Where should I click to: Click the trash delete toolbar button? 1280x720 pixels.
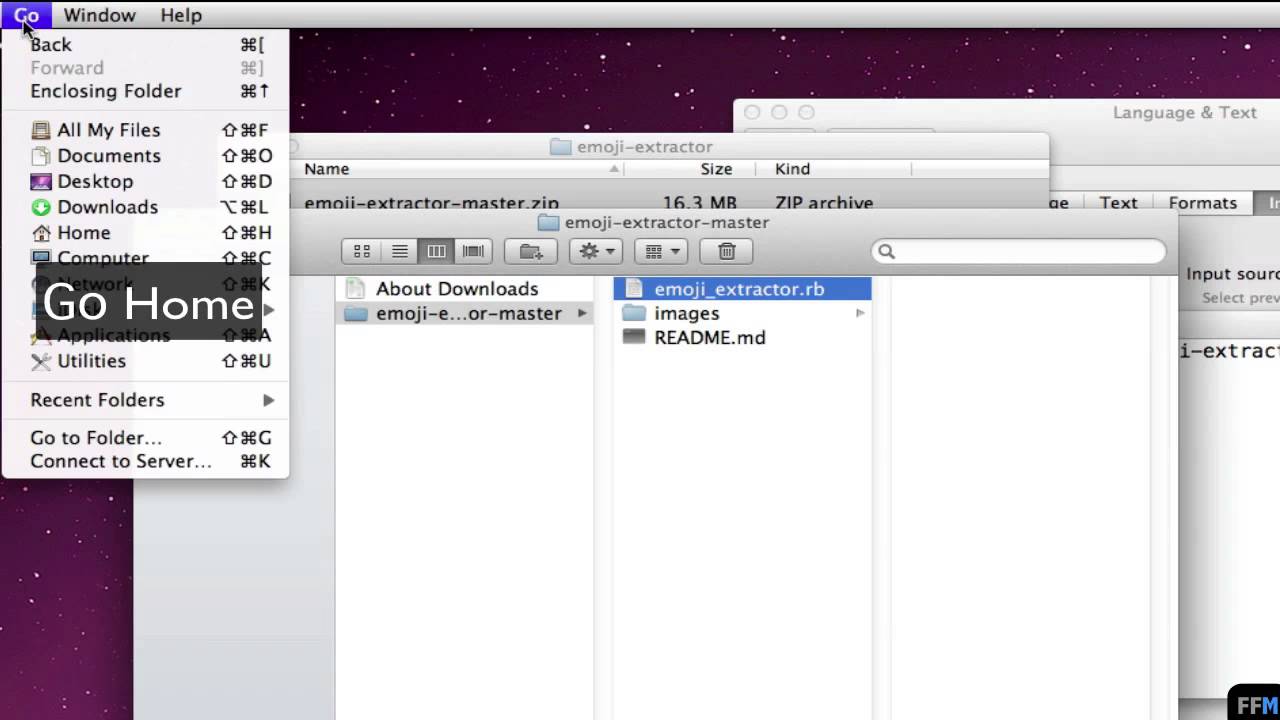click(727, 251)
